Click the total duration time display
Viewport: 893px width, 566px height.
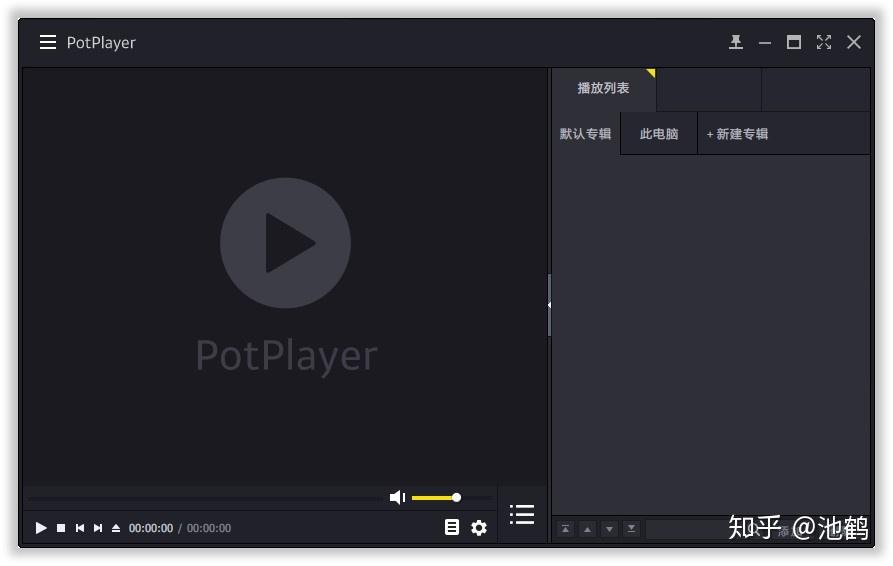pos(209,528)
